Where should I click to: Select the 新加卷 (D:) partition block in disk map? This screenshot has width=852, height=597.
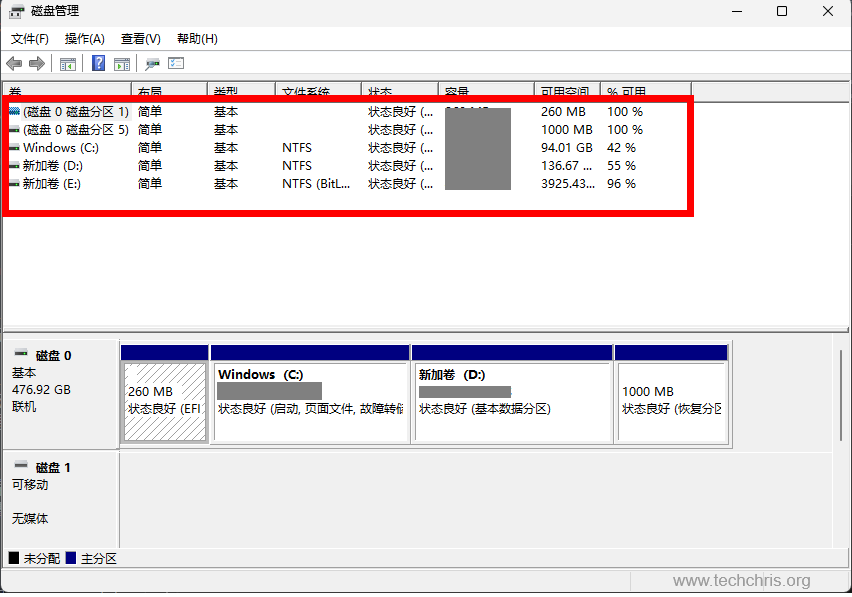512,401
